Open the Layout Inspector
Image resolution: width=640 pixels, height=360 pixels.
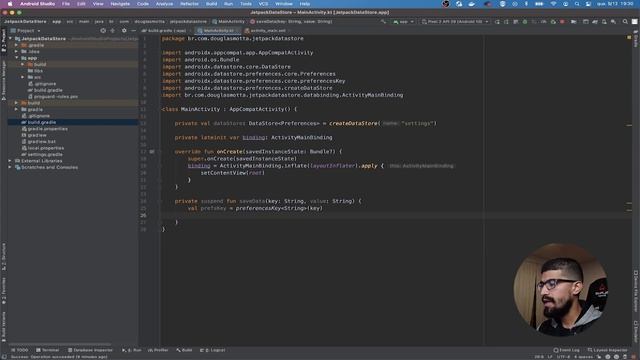pos(607,350)
